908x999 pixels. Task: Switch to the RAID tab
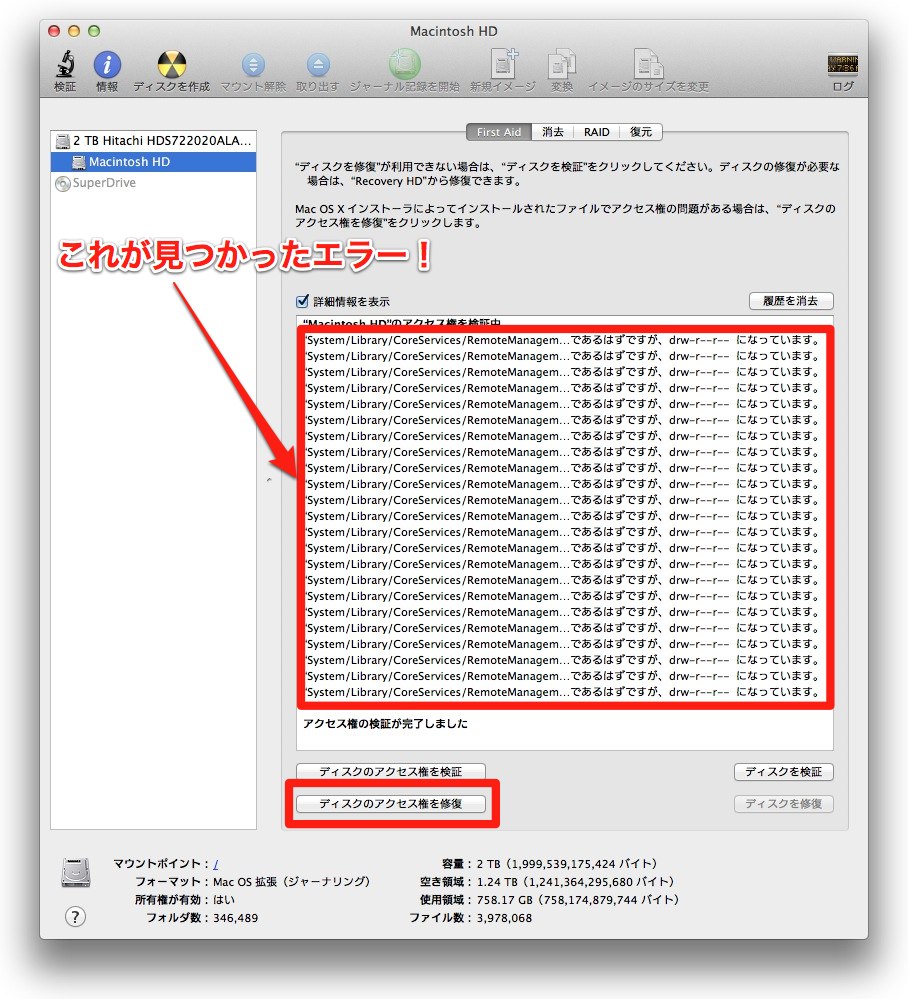point(597,132)
